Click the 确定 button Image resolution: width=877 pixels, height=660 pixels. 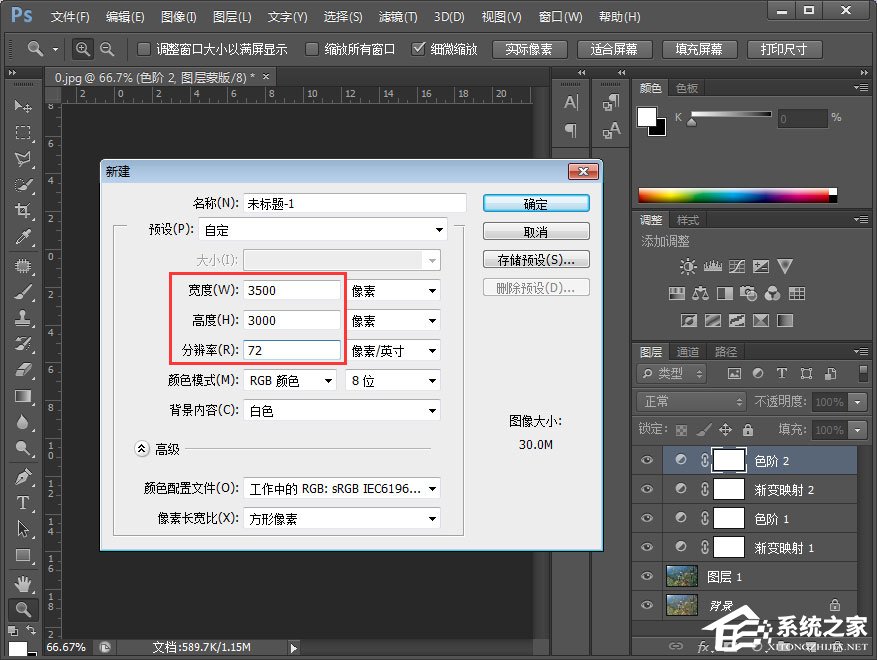(x=536, y=202)
